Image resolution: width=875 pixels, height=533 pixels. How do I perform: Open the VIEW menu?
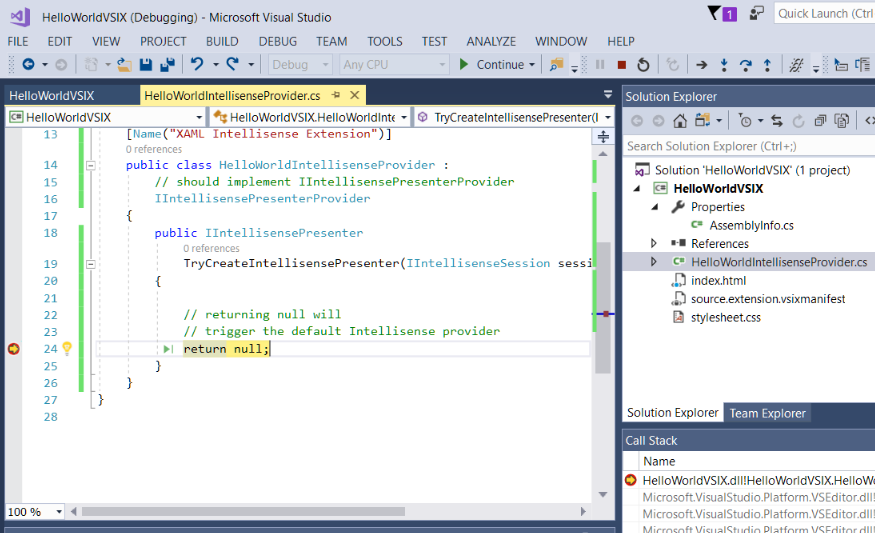coord(106,41)
